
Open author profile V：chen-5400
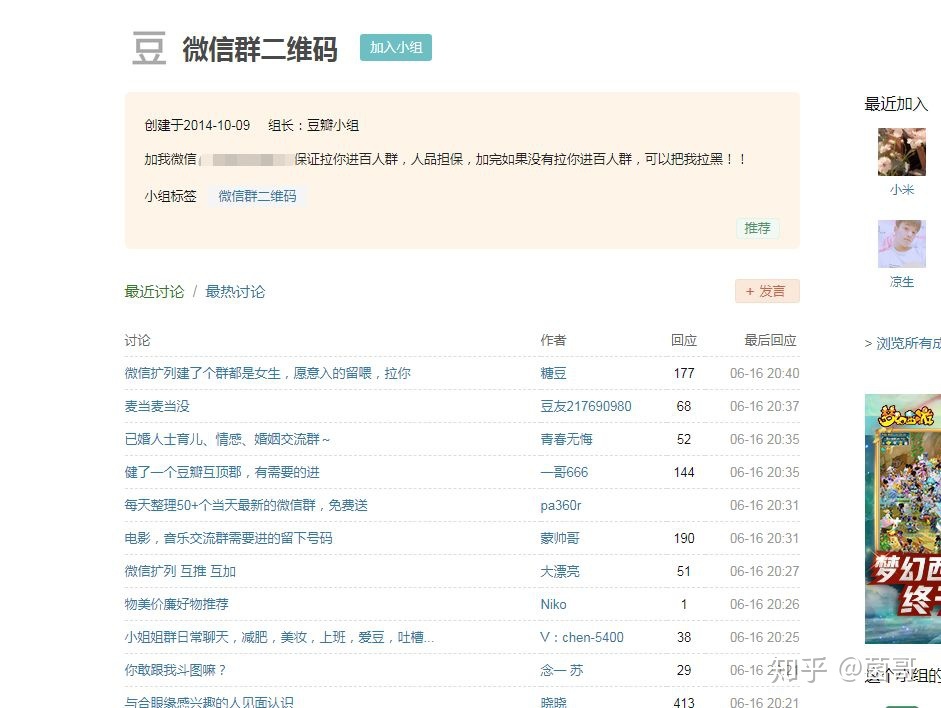tap(582, 637)
